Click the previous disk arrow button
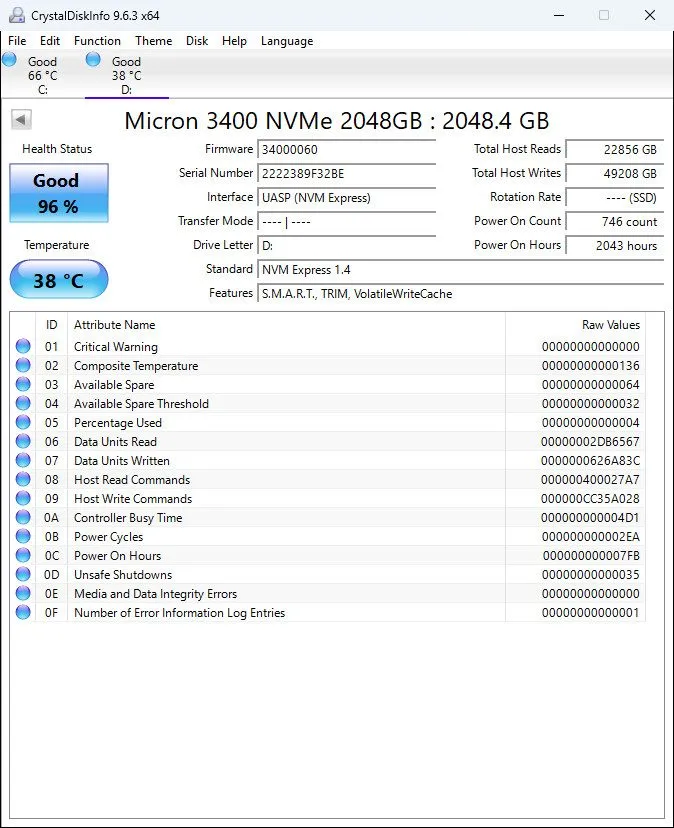The width and height of the screenshot is (674, 828). pos(22,119)
